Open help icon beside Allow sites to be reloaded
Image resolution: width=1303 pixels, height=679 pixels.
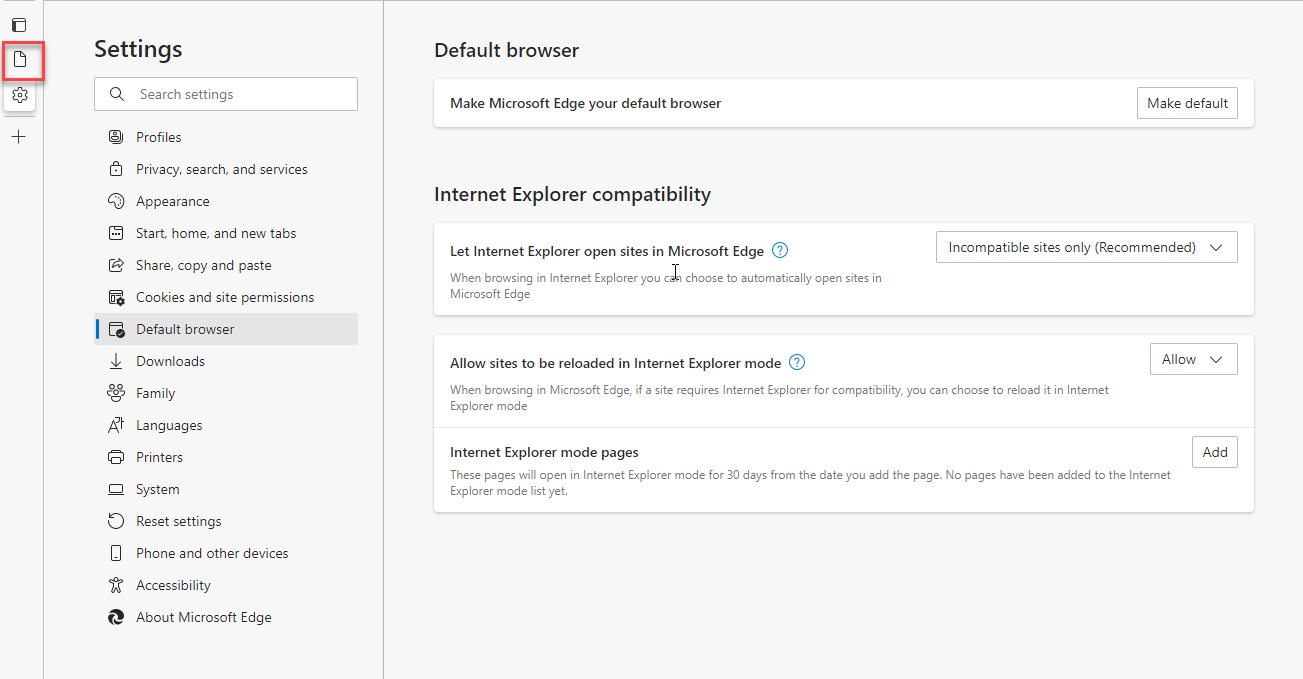pyautogui.click(x=797, y=363)
